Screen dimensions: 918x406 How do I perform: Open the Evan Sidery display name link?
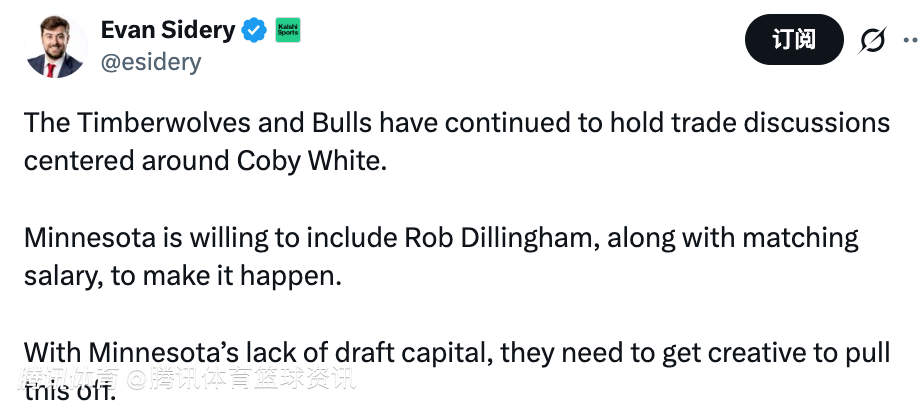click(x=167, y=30)
